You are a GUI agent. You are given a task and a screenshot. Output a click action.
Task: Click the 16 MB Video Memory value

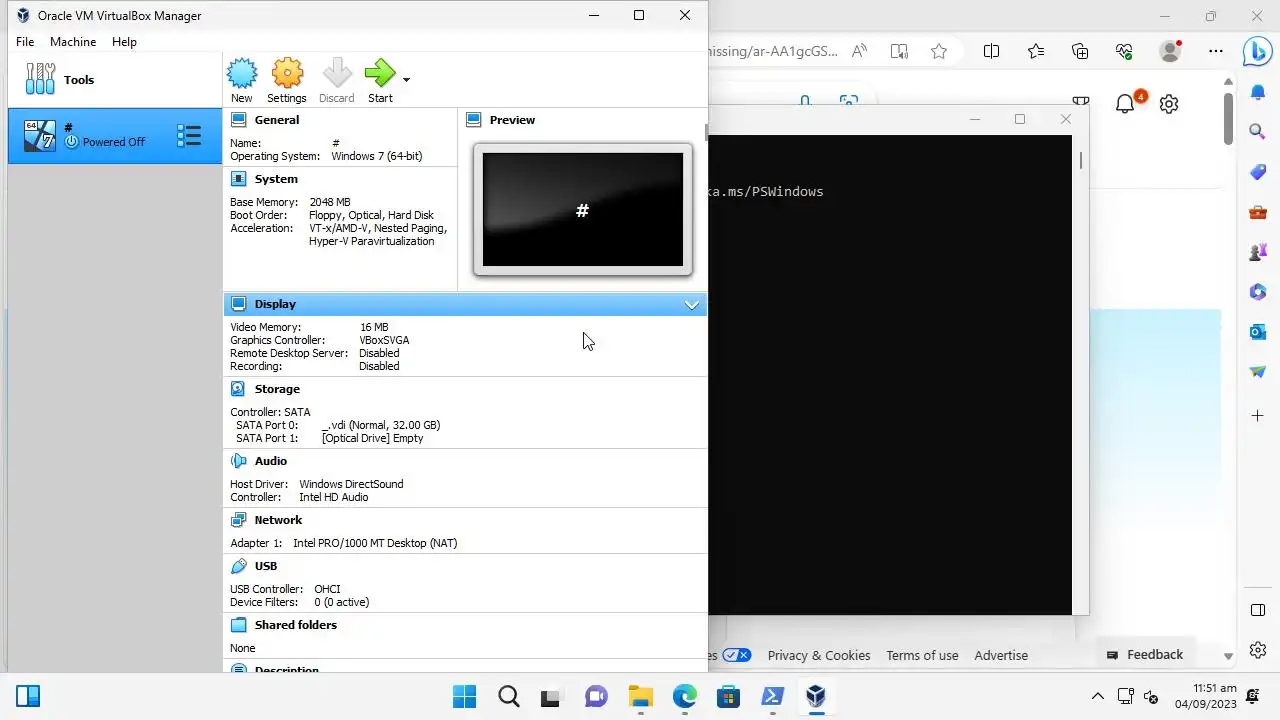pyautogui.click(x=374, y=327)
